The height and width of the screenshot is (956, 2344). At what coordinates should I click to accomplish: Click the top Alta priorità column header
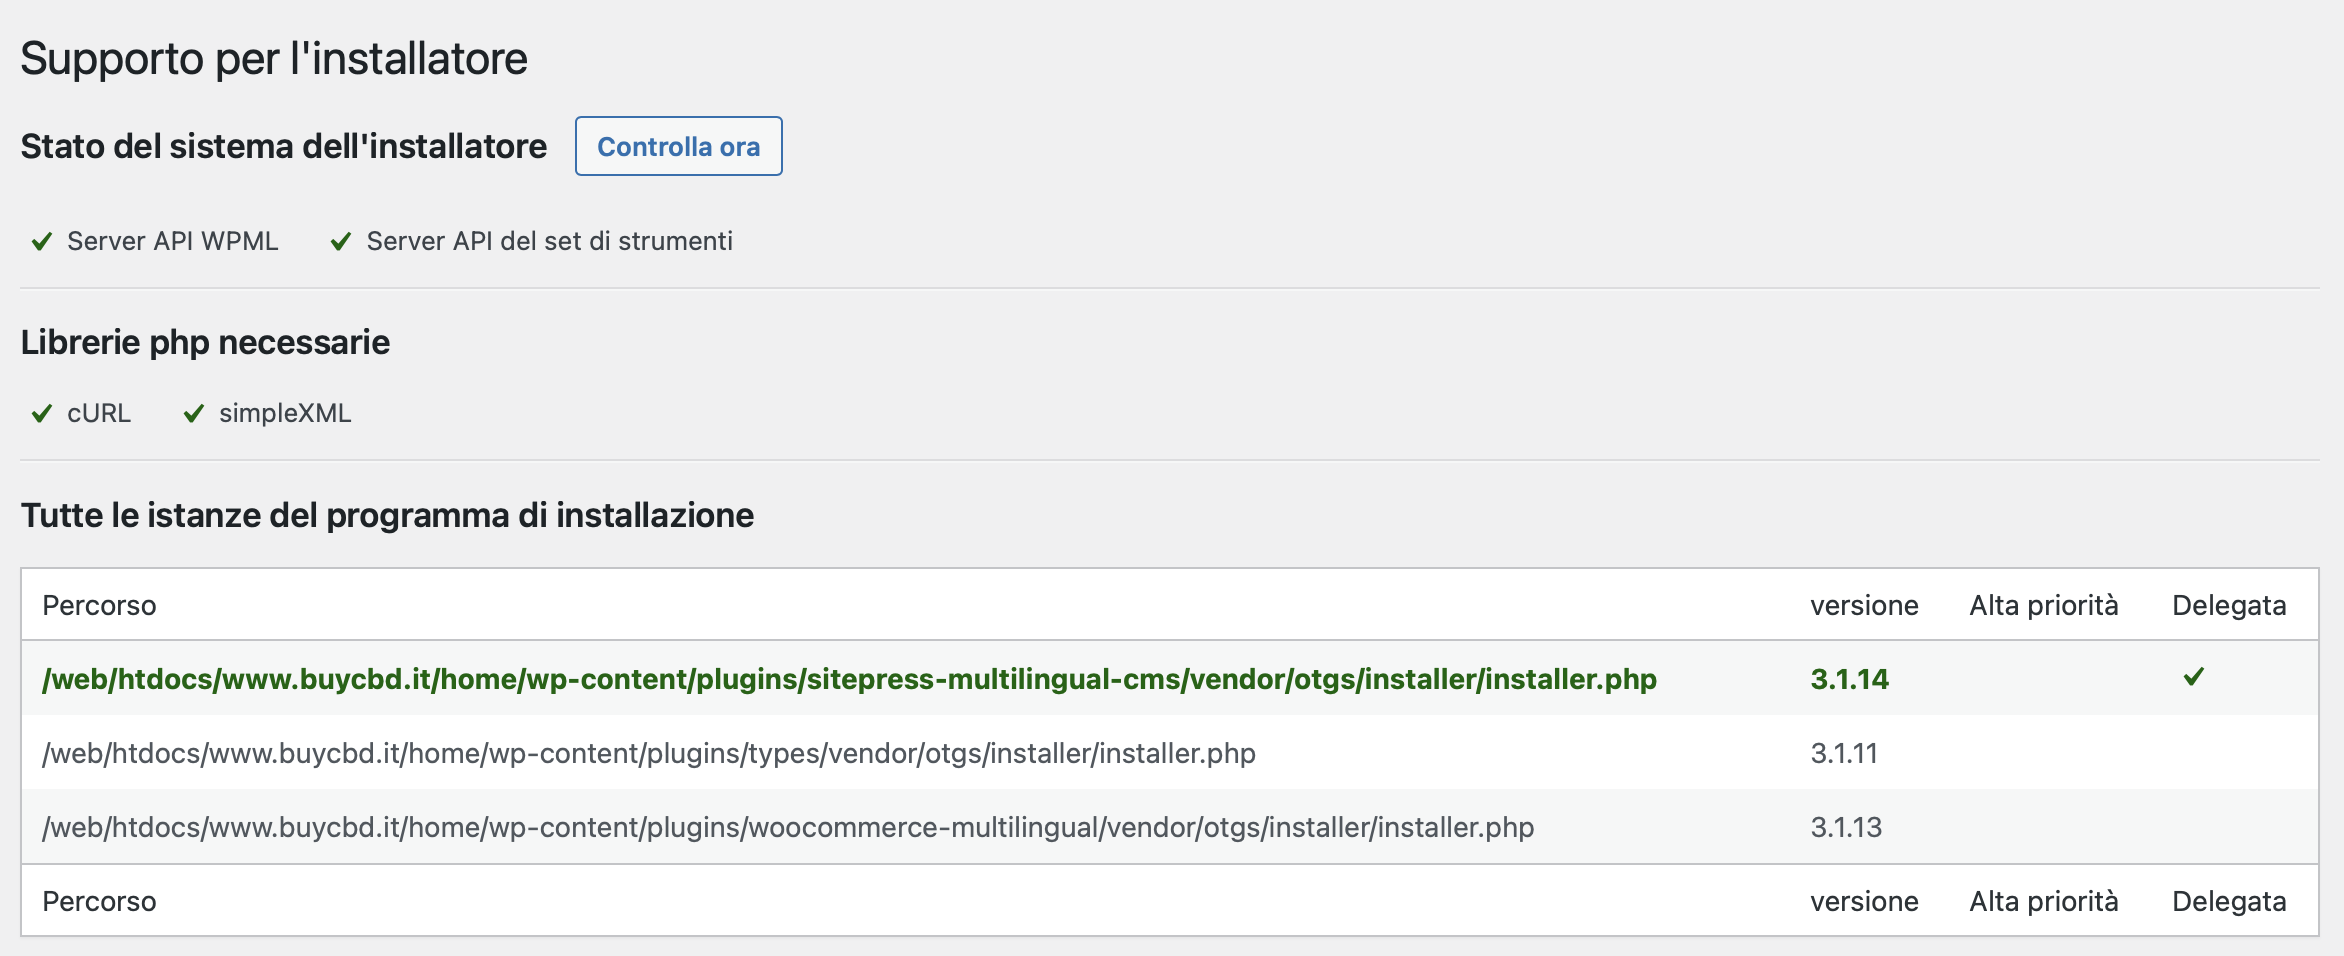point(2044,605)
